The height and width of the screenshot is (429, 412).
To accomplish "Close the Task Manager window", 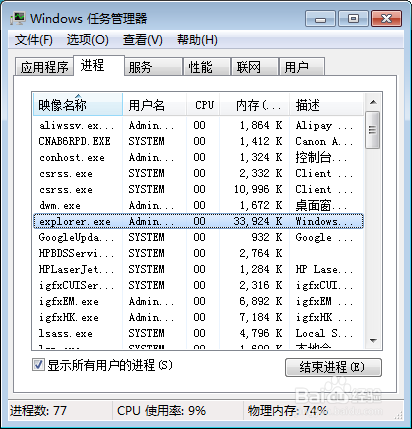I will point(386,18).
